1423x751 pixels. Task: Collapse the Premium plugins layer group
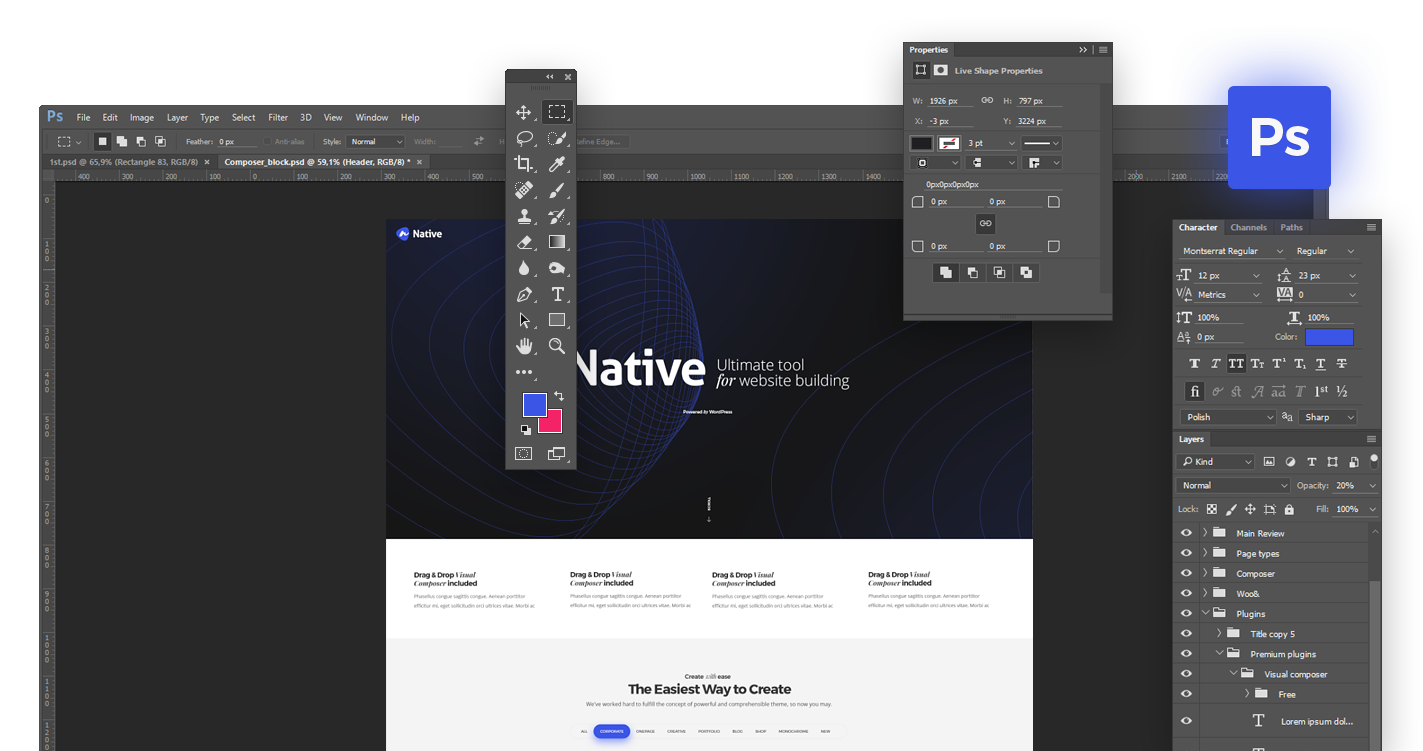(1220, 653)
